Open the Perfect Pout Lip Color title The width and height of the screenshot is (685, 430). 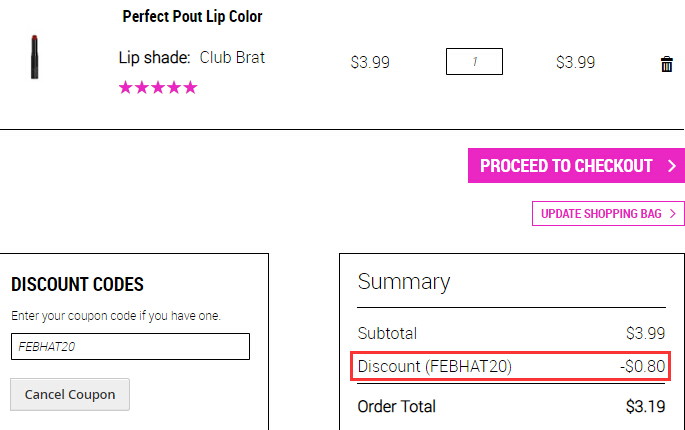[192, 17]
